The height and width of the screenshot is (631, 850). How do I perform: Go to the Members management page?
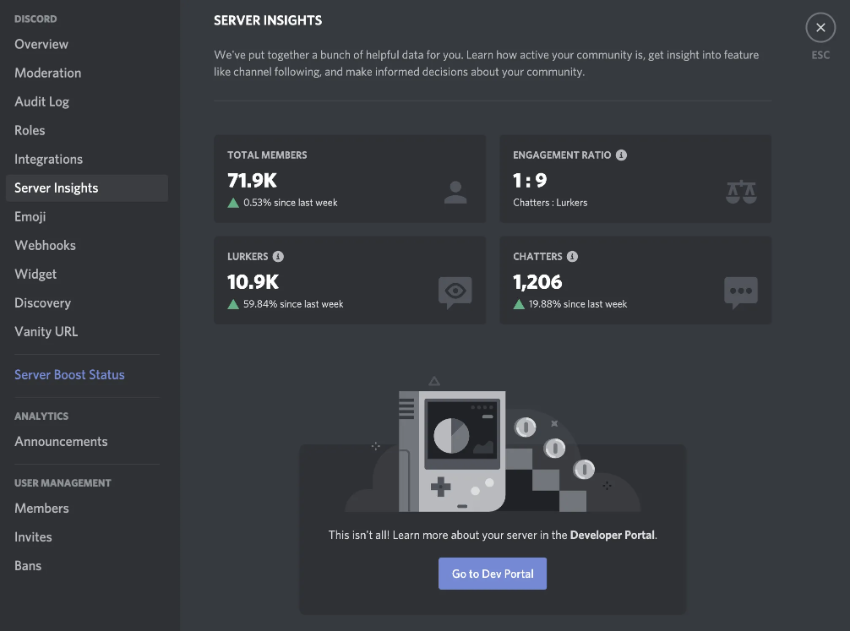click(41, 508)
